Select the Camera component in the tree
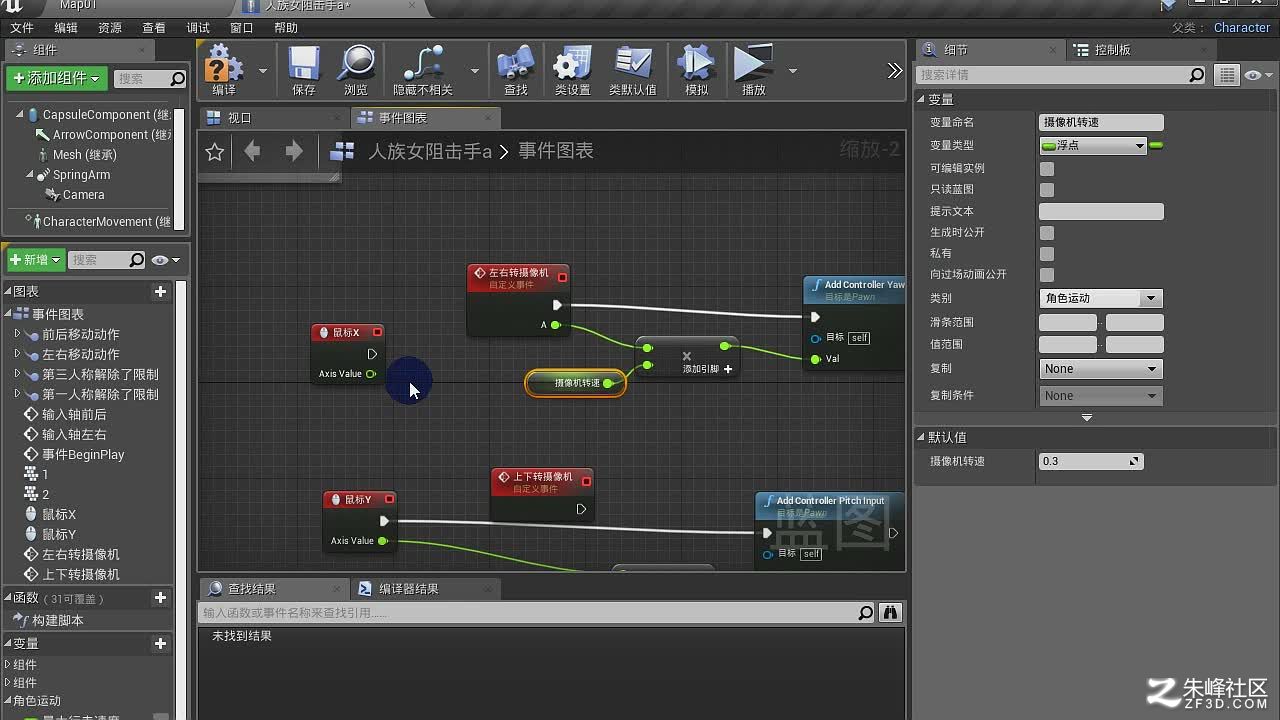 84,195
